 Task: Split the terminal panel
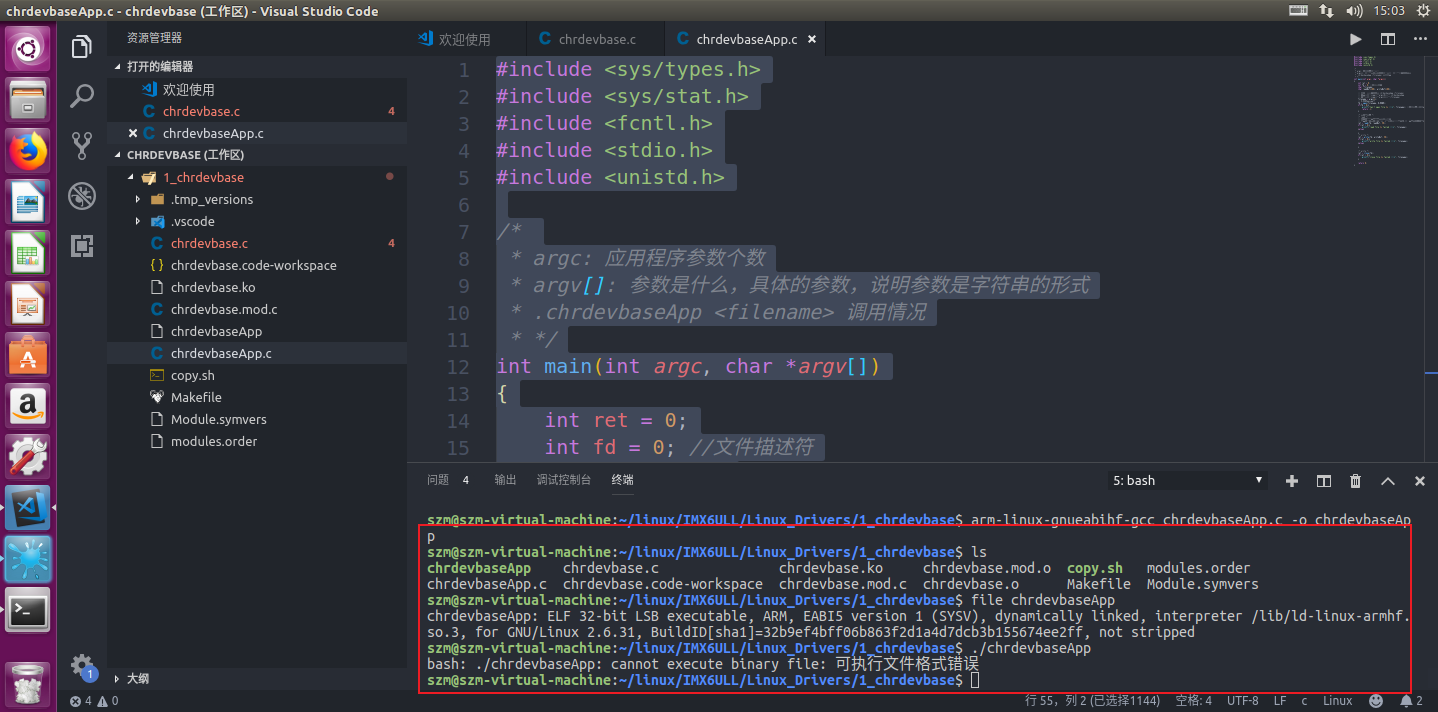coord(1324,481)
